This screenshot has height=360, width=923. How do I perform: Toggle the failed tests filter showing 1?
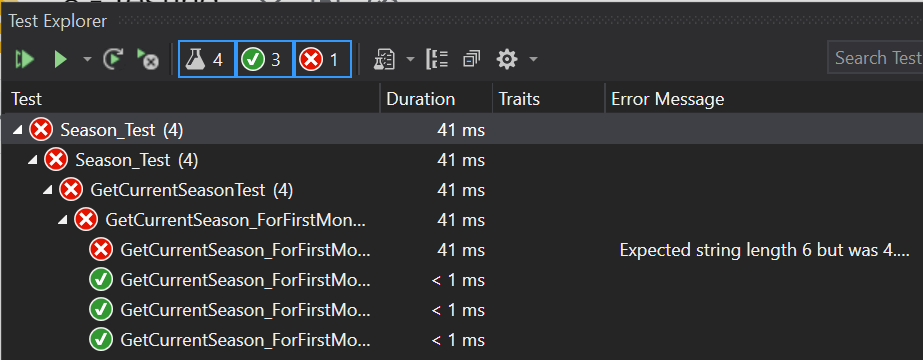pos(322,59)
